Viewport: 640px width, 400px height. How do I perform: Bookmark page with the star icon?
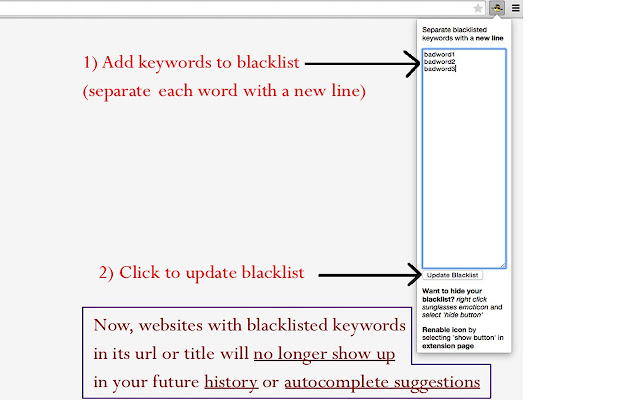click(478, 8)
